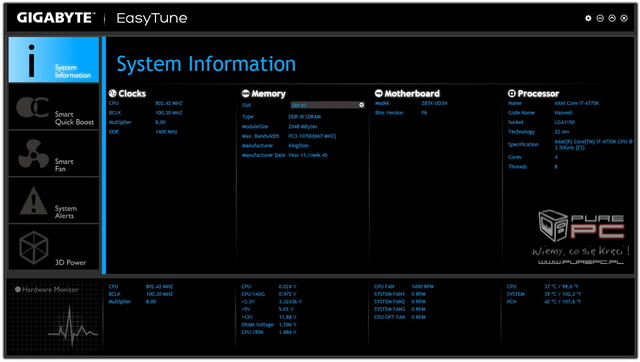Image resolution: width=640 pixels, height=362 pixels.
Task: Select the ModuleSize value 2048 MBytes
Action: pos(302,127)
